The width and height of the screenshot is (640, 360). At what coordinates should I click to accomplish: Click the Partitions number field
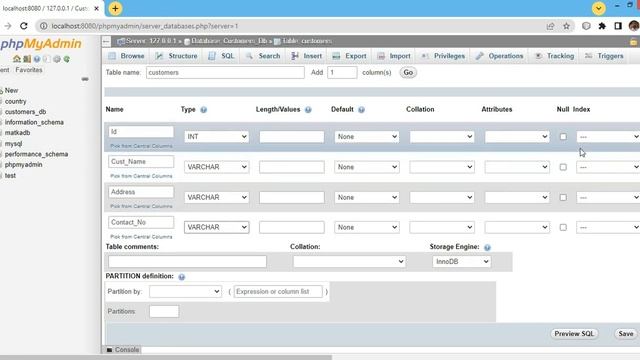pos(164,311)
